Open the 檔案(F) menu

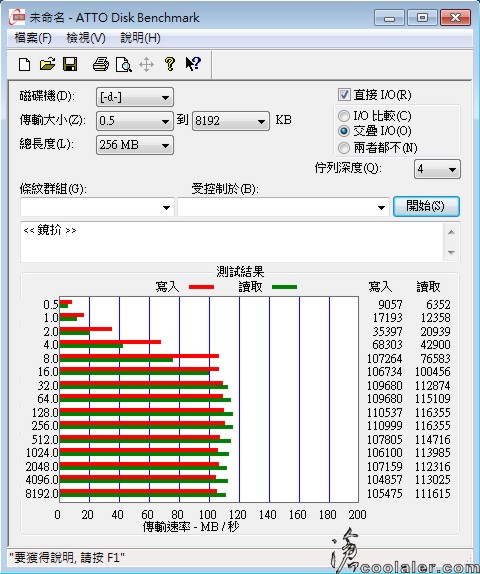click(x=33, y=38)
